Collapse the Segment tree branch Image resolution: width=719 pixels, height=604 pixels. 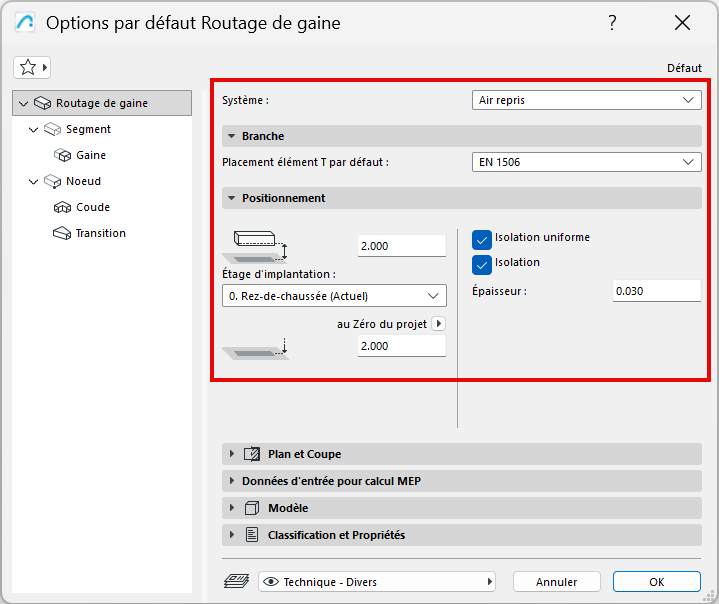tap(34, 129)
